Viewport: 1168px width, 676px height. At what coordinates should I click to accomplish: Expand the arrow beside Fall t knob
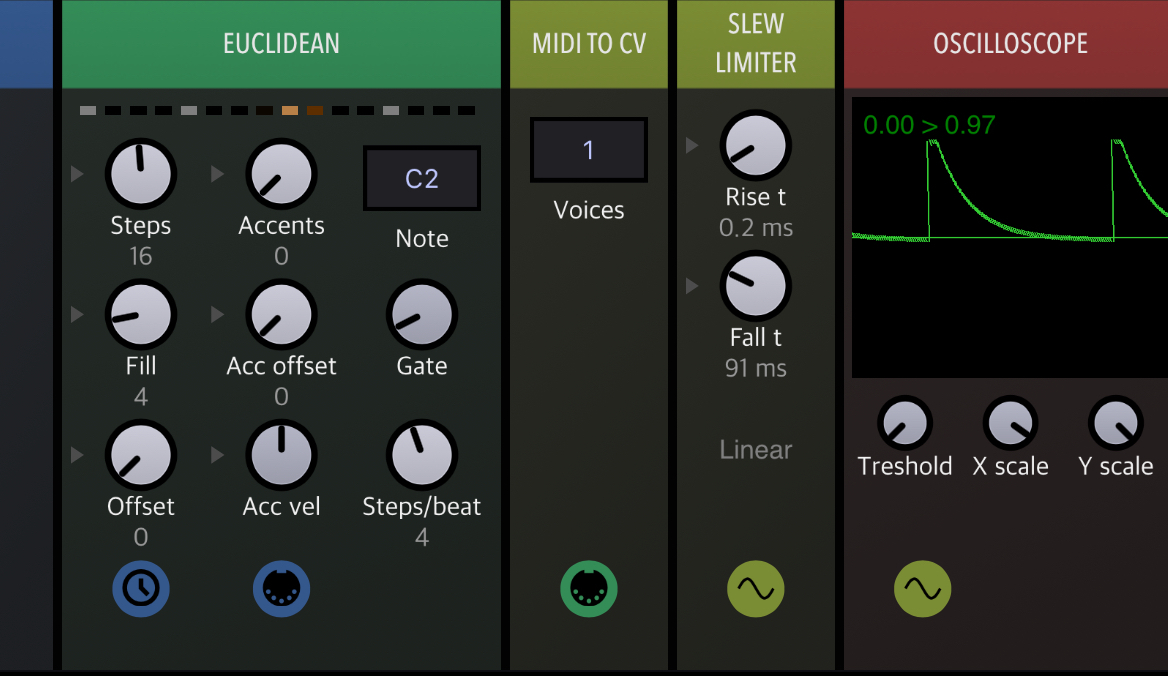[x=692, y=285]
